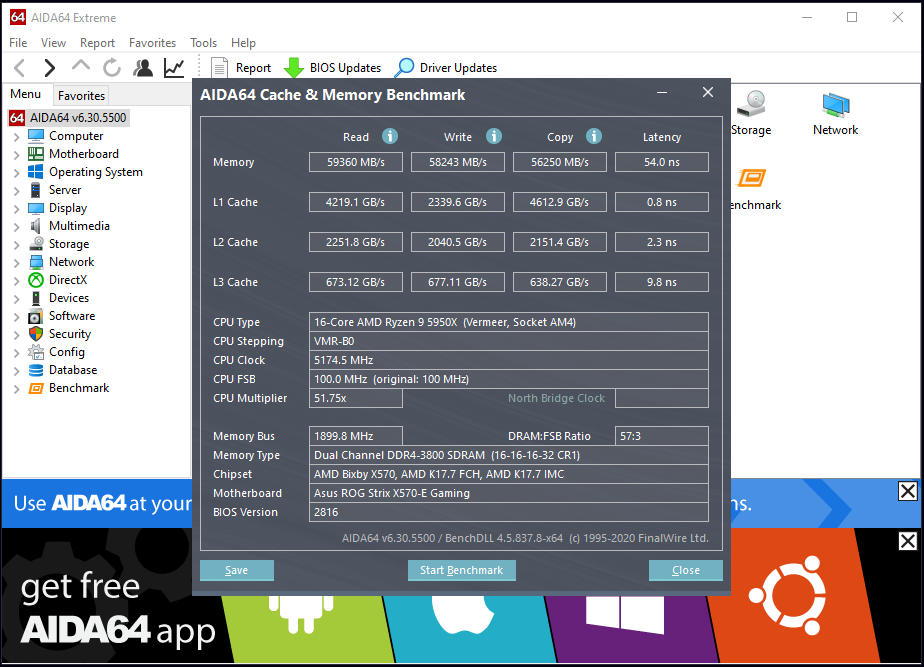Select the Server tree item
This screenshot has height=667, width=924.
point(65,190)
